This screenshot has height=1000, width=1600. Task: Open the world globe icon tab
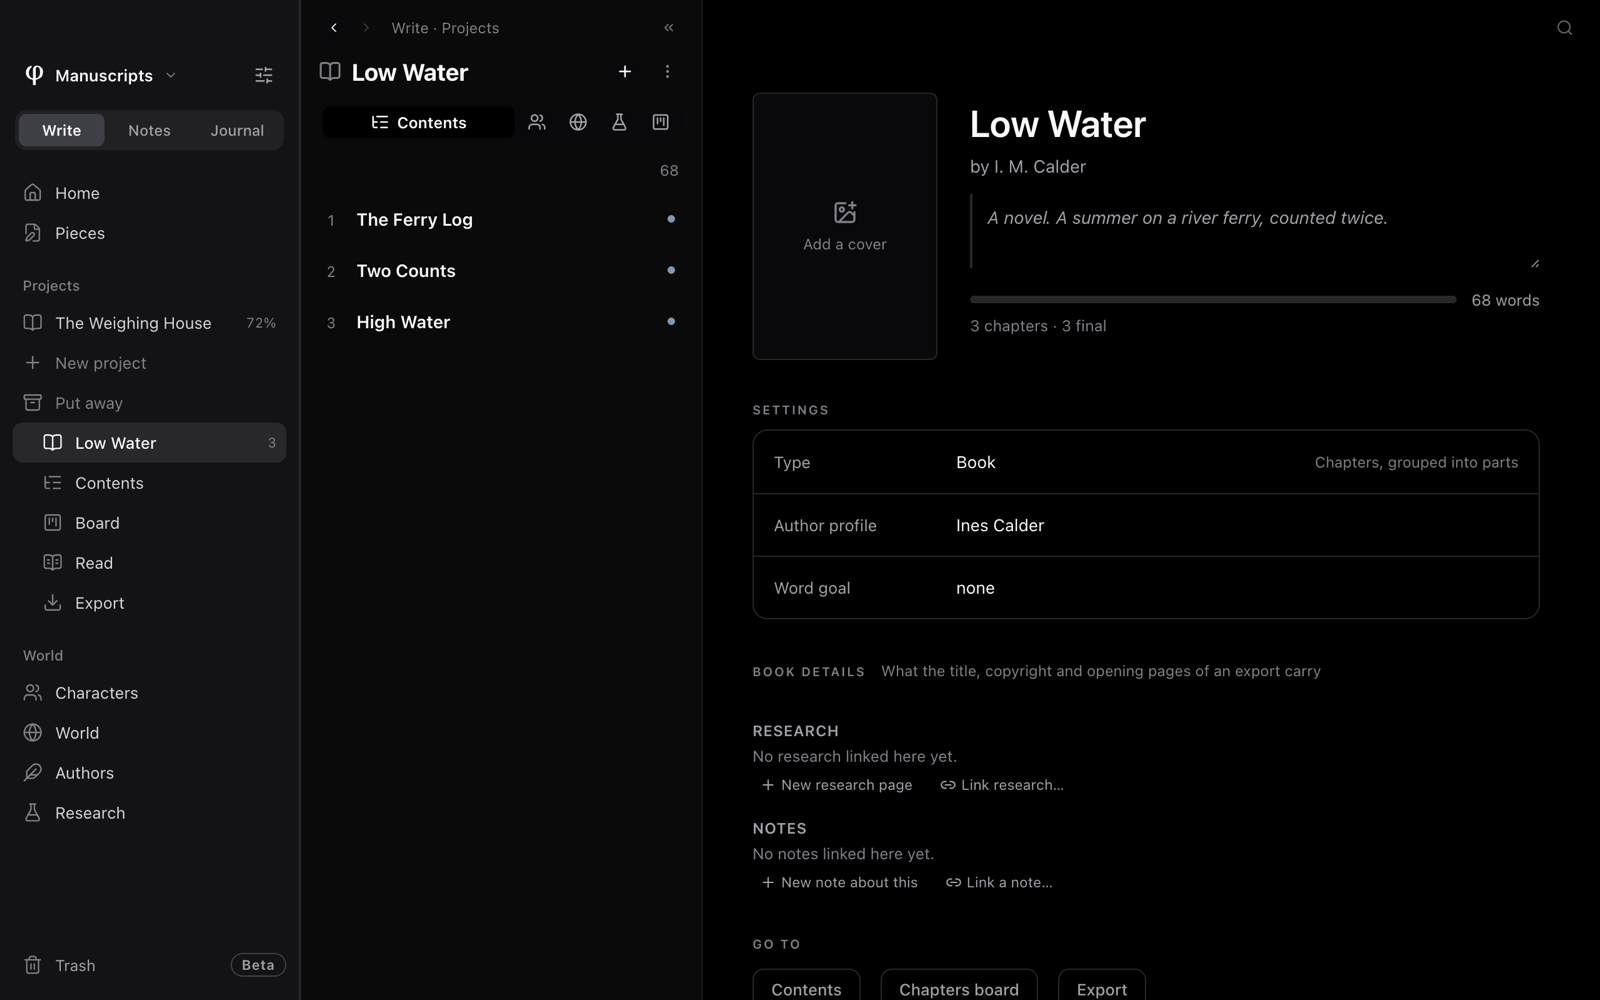(x=578, y=122)
